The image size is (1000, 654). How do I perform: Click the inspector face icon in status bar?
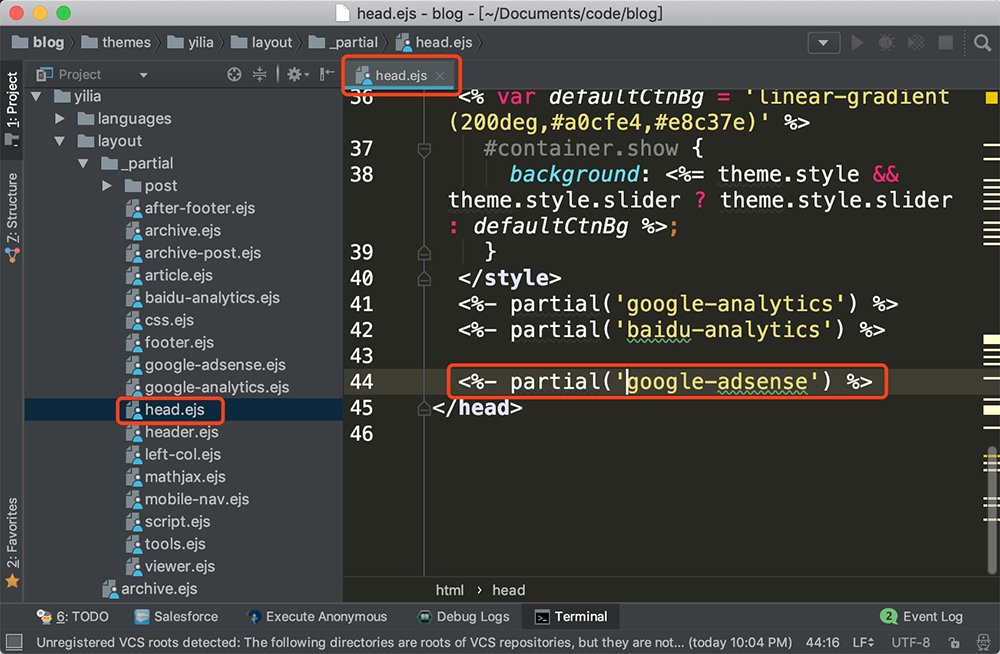click(983, 642)
